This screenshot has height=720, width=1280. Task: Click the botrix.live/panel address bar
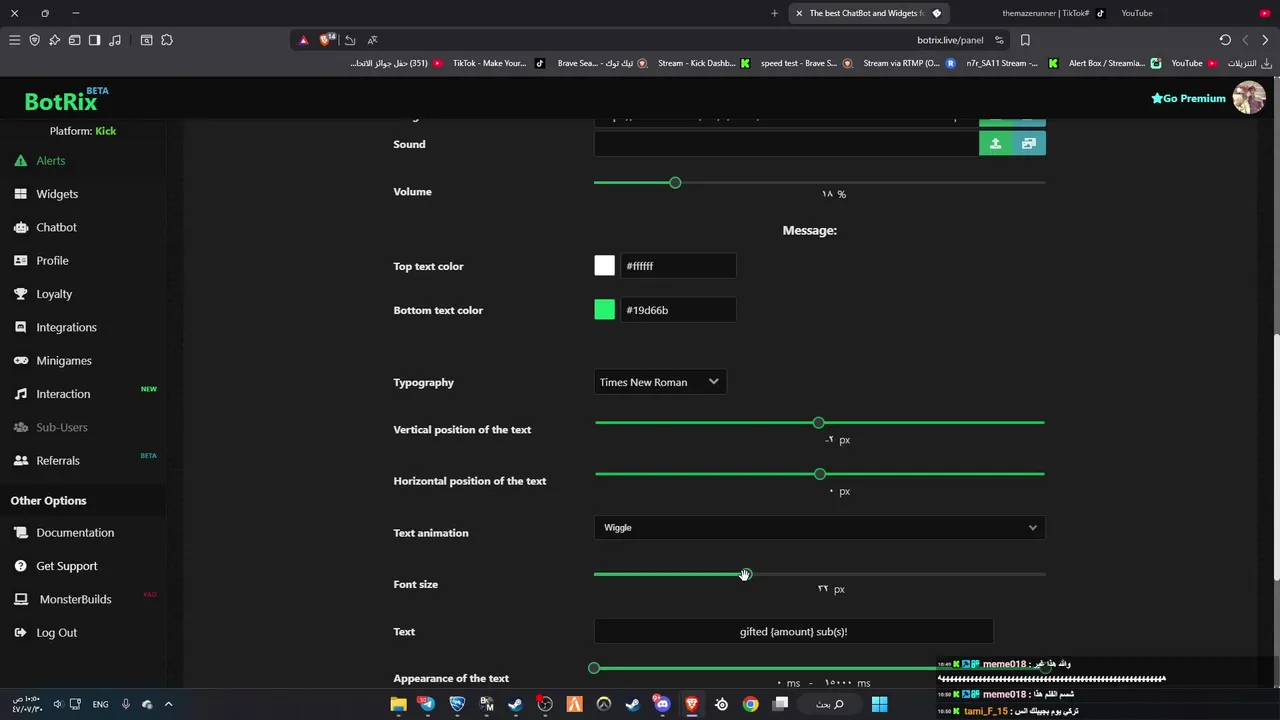tap(950, 40)
